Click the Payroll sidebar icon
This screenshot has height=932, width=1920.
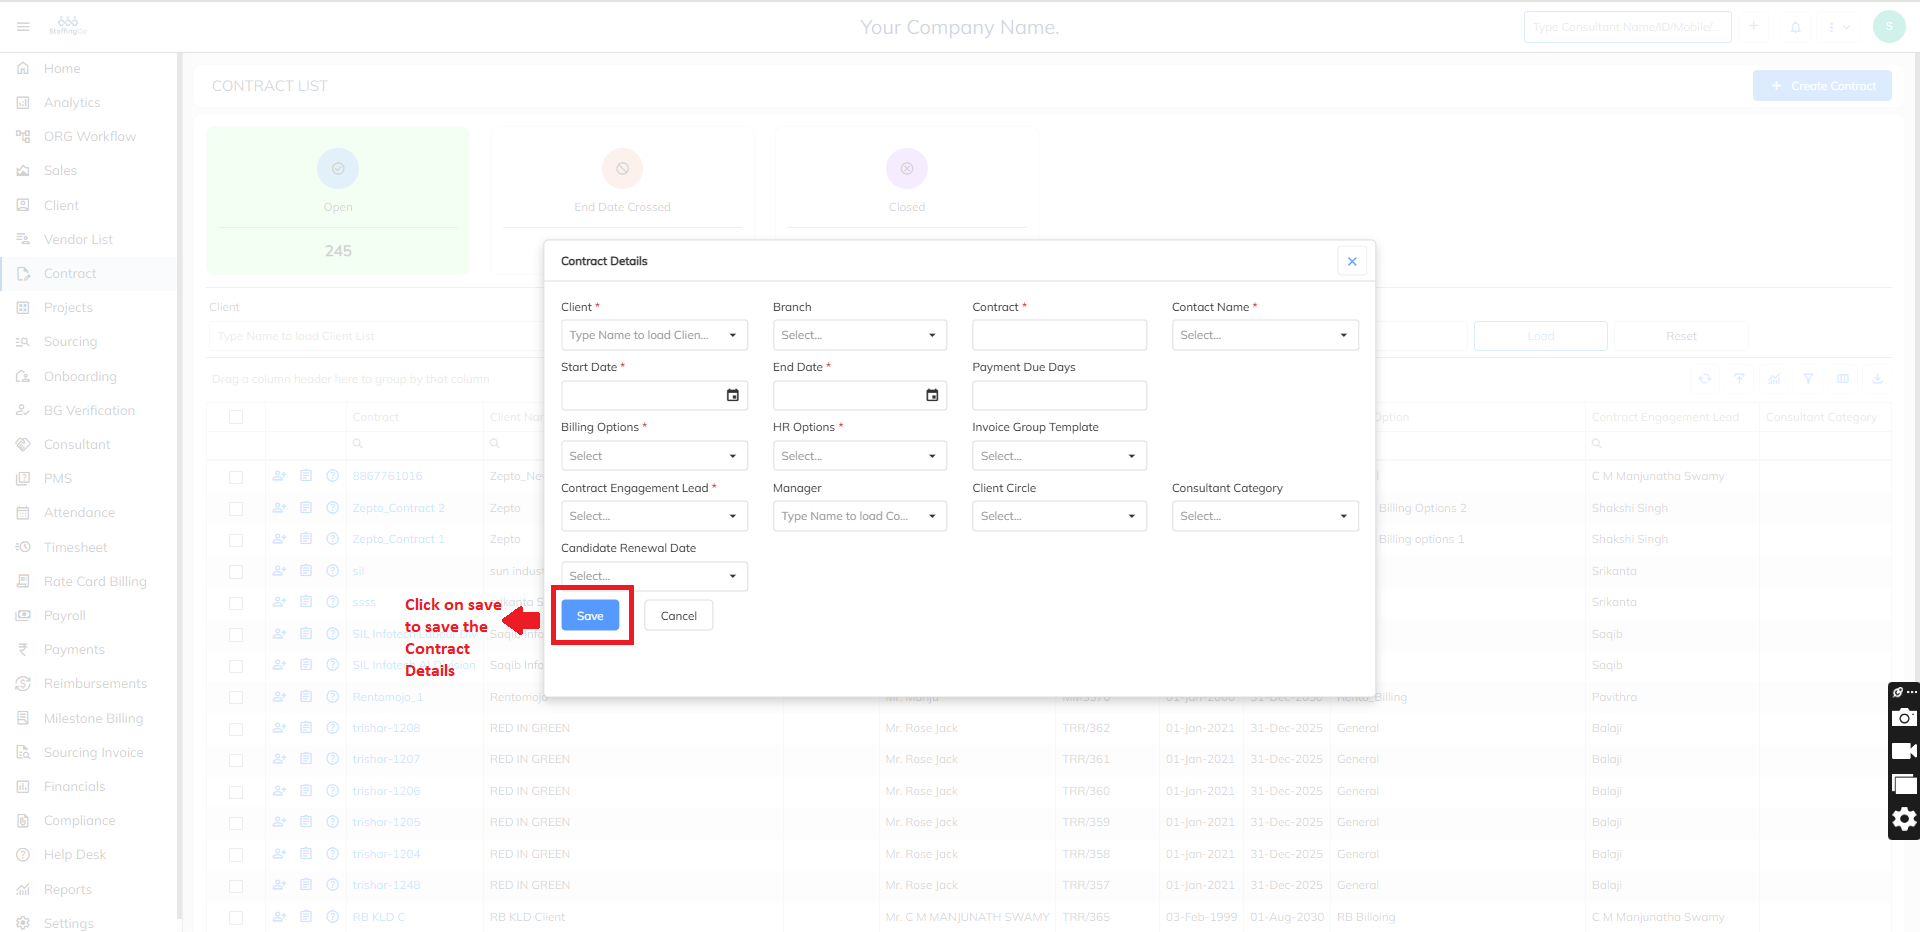coord(23,615)
